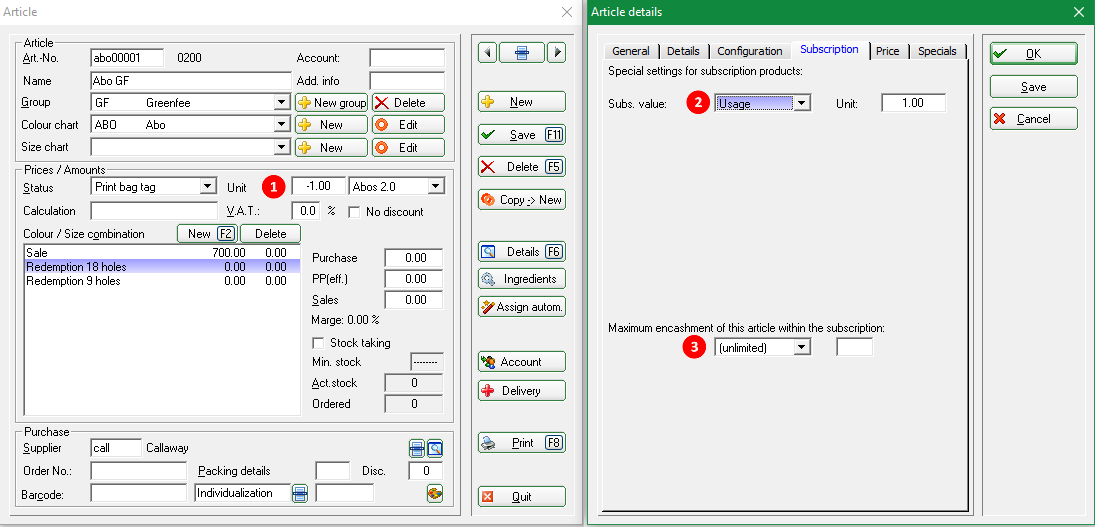Go to previous article with left arrow

(487, 52)
